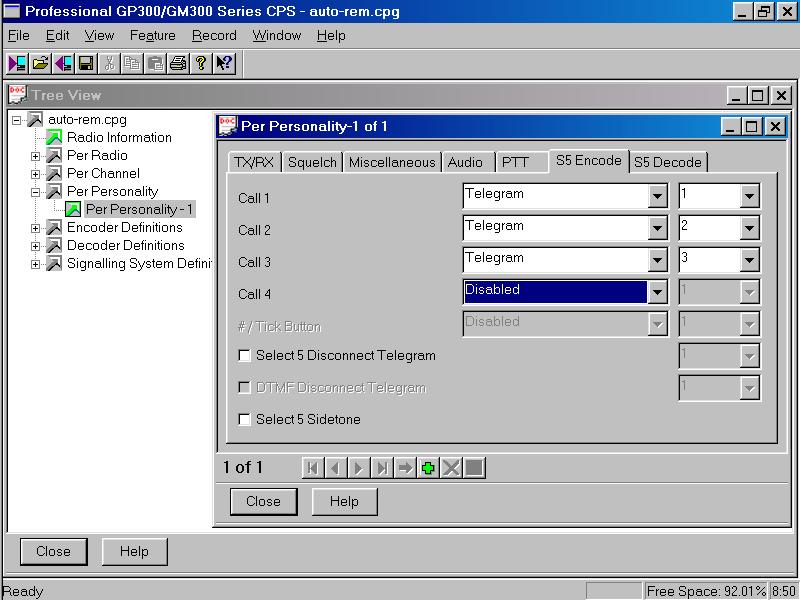Open the Edit menu
This screenshot has height=600, width=800.
click(x=57, y=36)
